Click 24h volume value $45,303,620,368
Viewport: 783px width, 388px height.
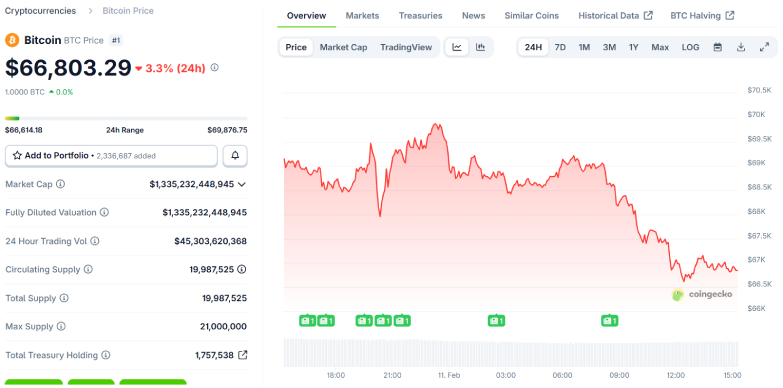click(210, 241)
